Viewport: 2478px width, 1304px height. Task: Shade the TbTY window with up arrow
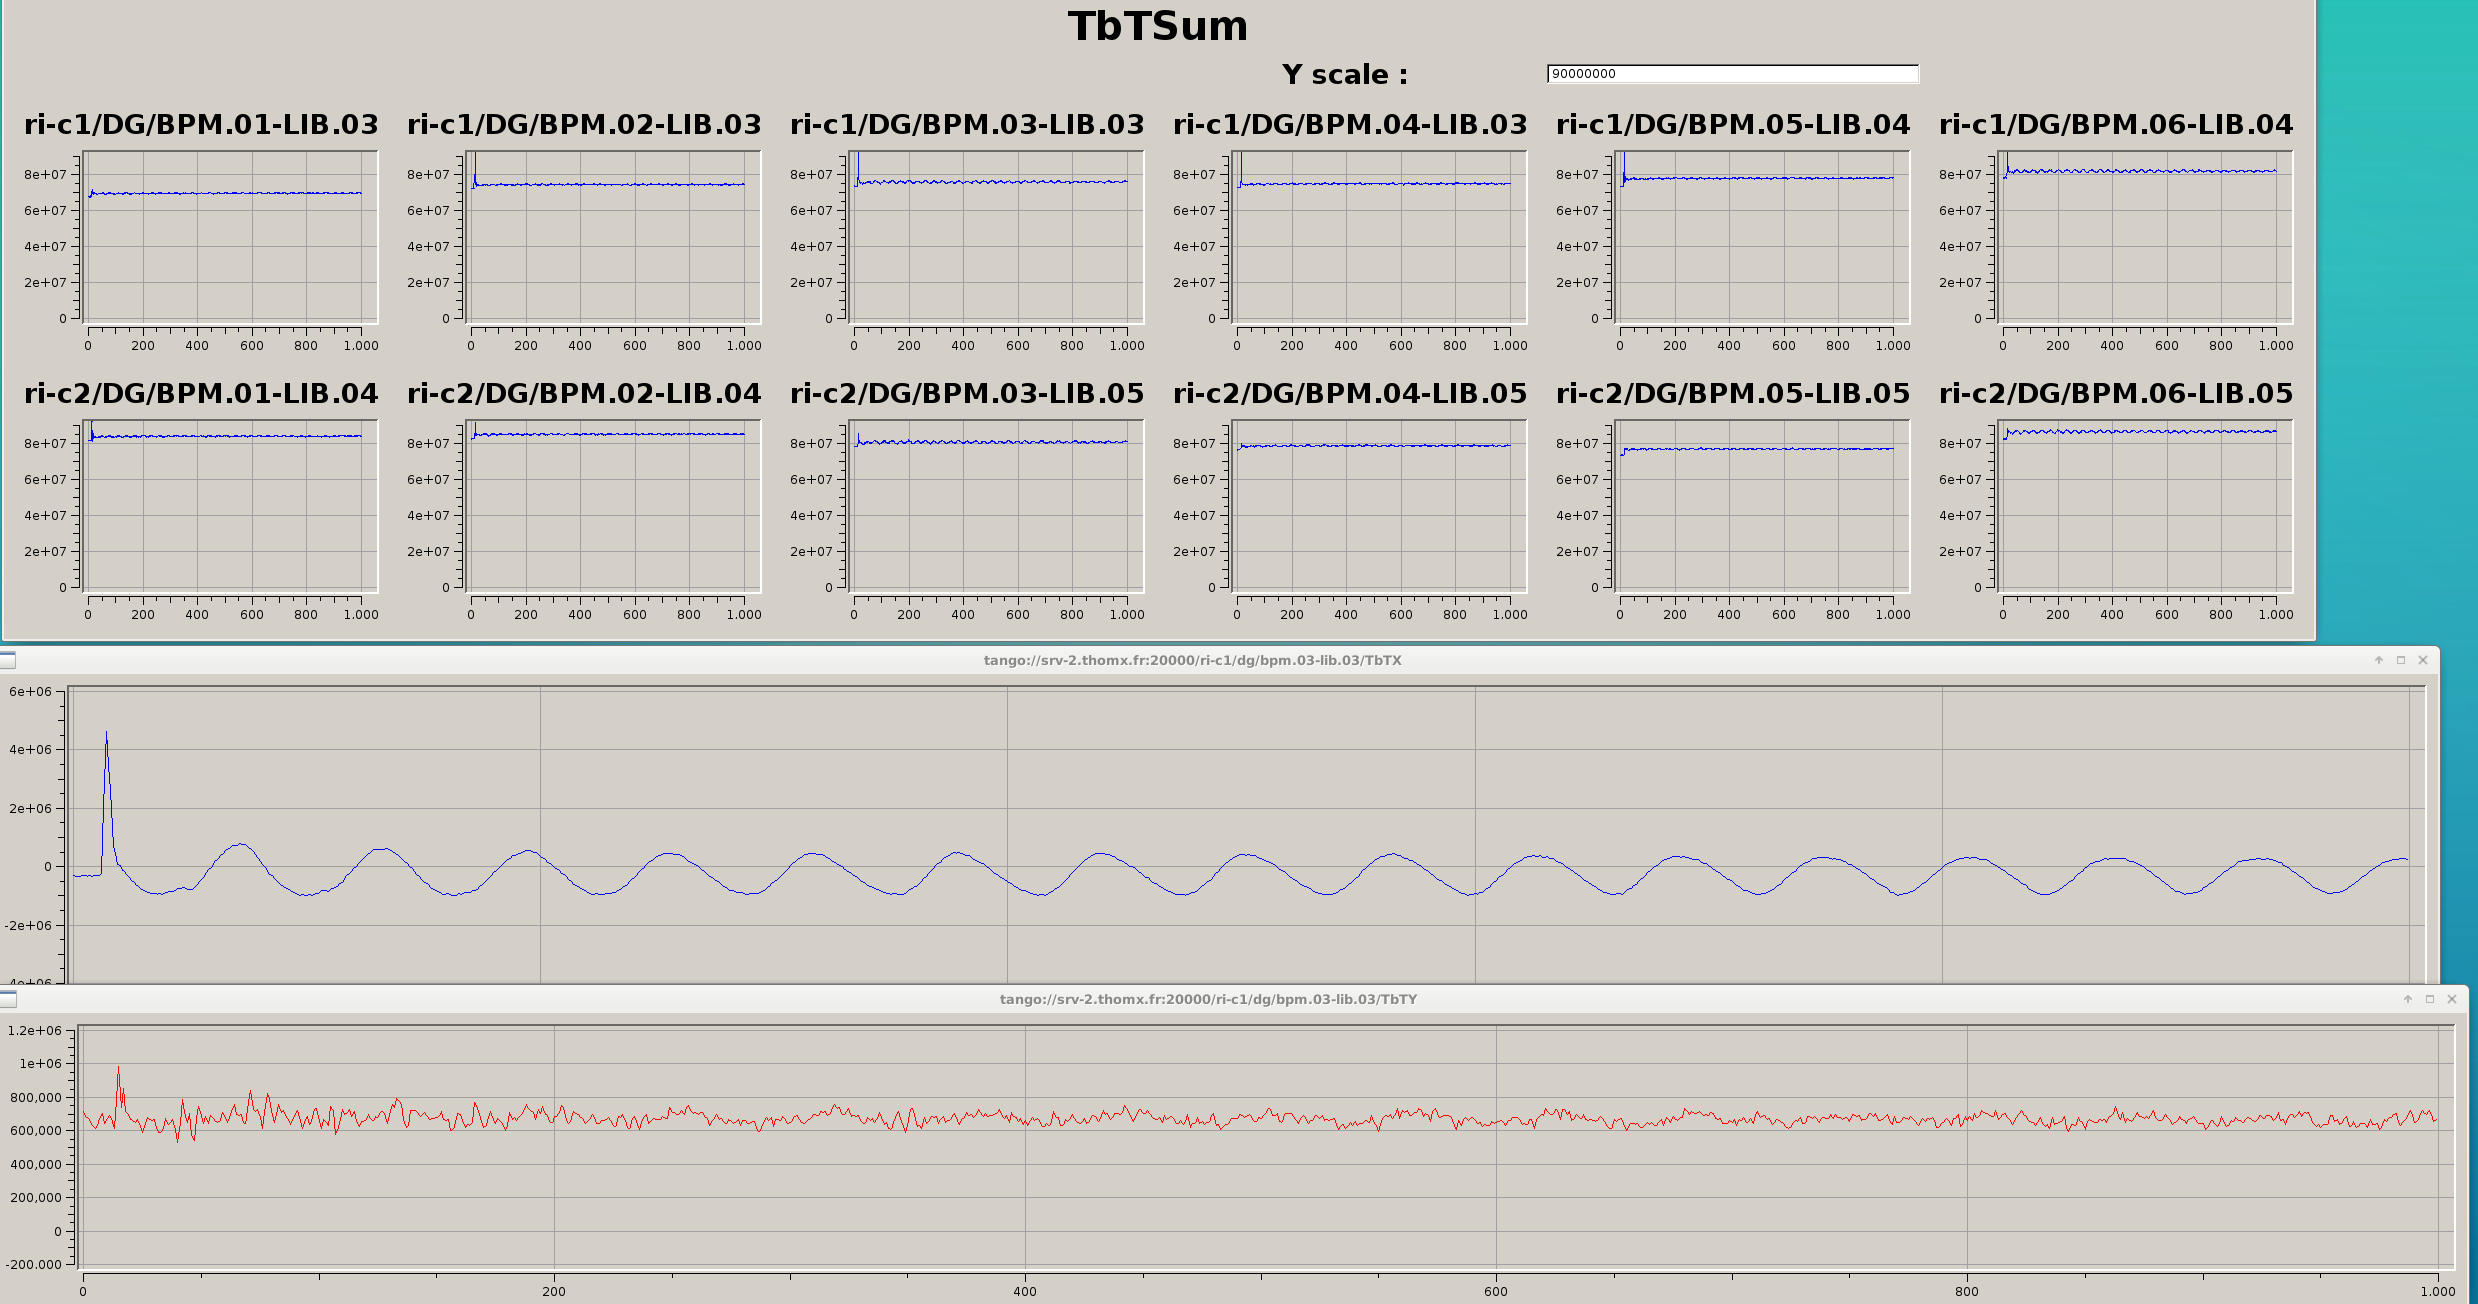[2408, 999]
